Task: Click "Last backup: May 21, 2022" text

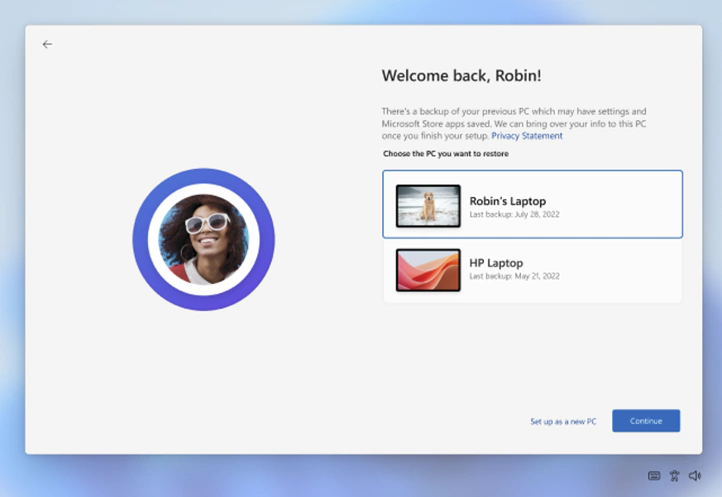Action: (x=514, y=276)
